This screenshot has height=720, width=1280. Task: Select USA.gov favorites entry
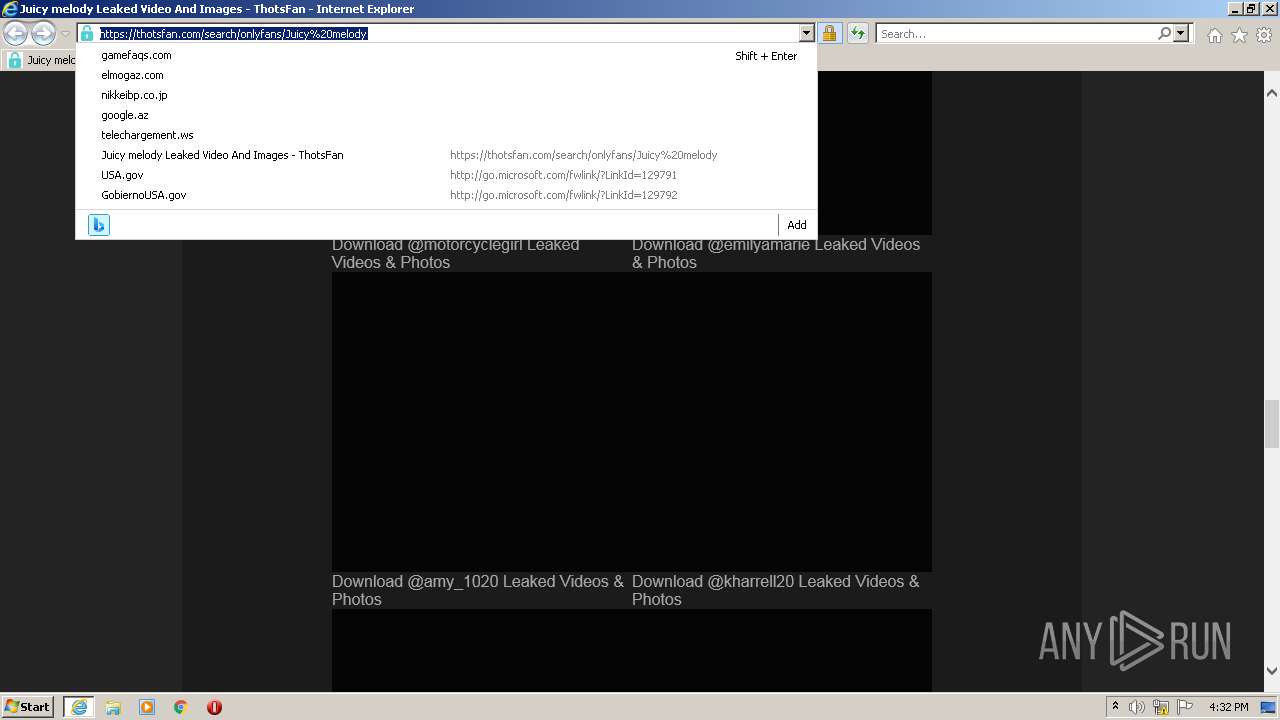pyautogui.click(x=446, y=175)
